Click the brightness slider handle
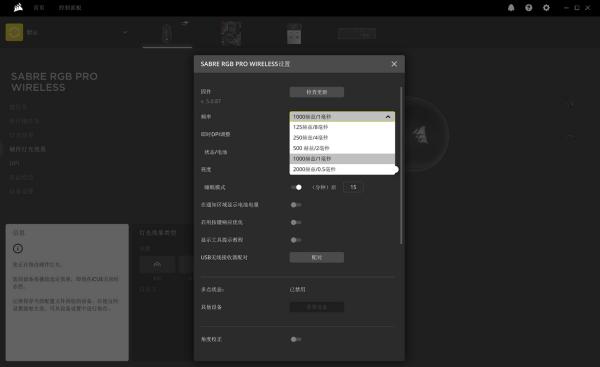The height and width of the screenshot is (367, 600). click(x=395, y=170)
